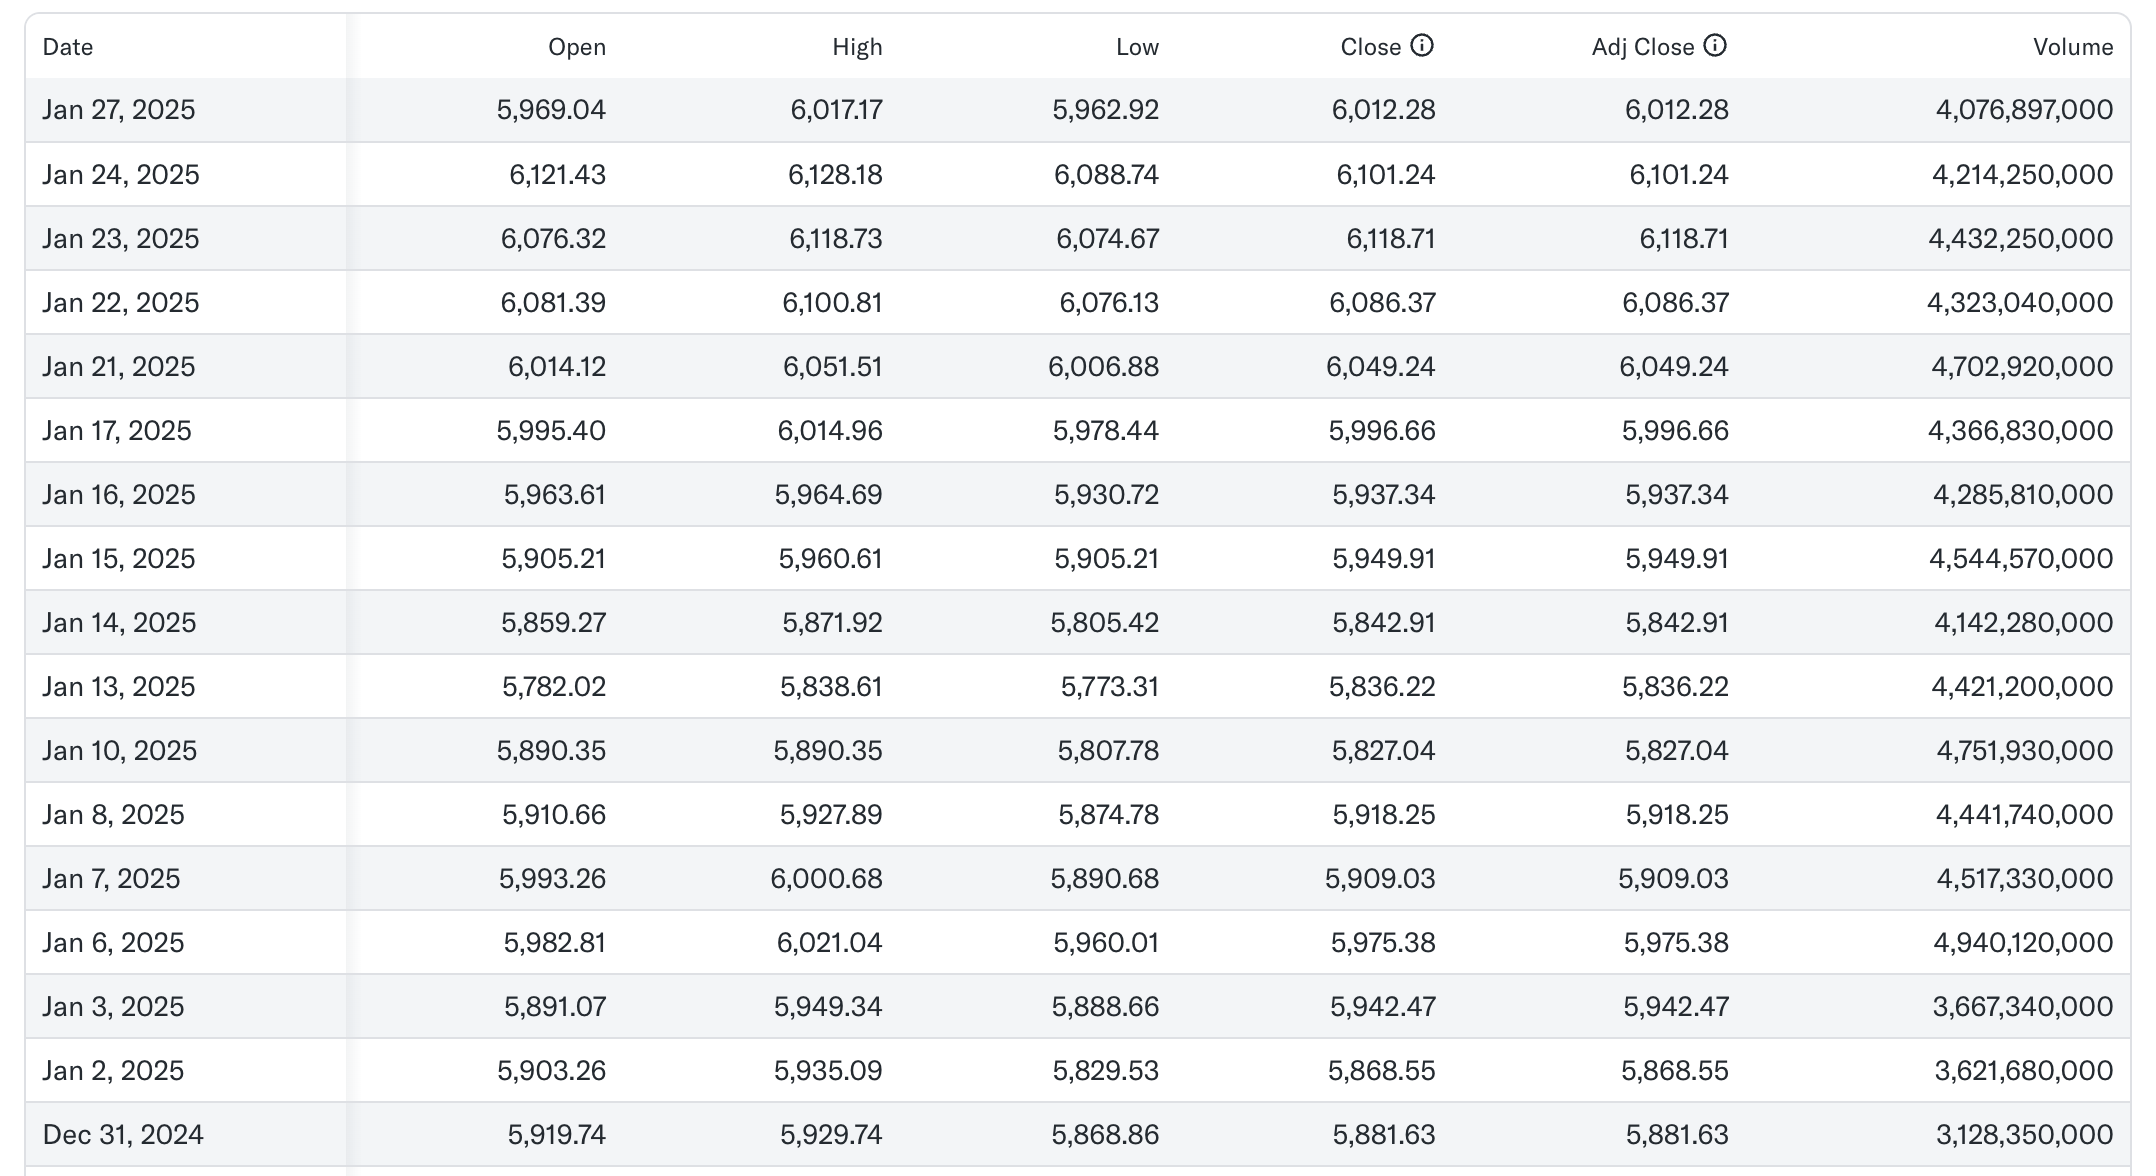Click the Adj Close info icon

coord(1714,46)
